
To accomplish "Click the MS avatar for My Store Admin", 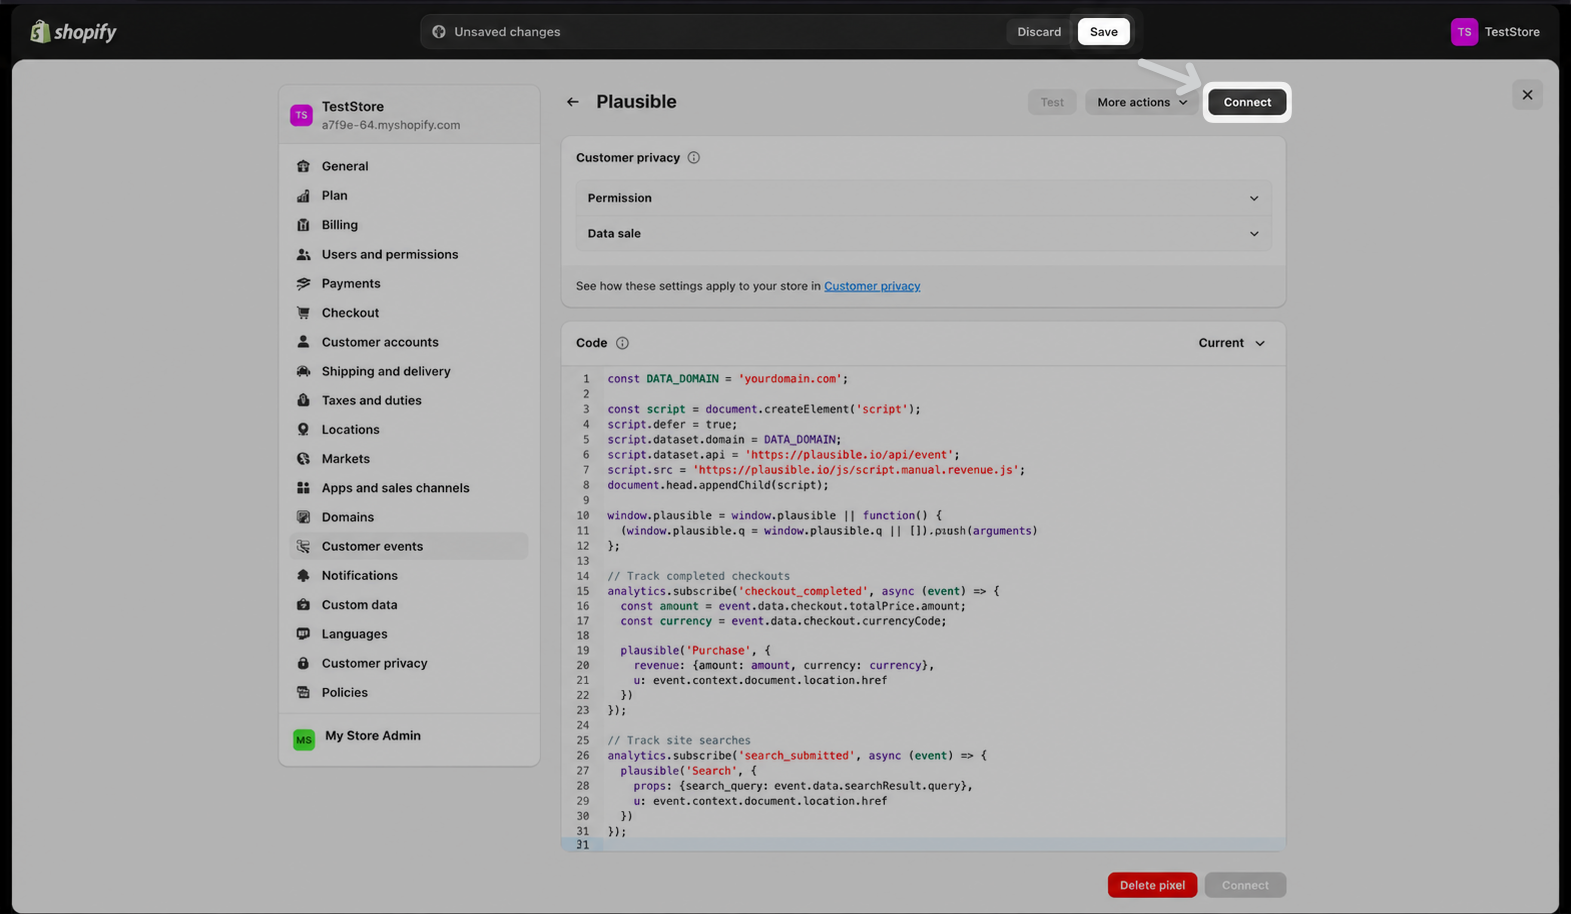I will [x=304, y=740].
